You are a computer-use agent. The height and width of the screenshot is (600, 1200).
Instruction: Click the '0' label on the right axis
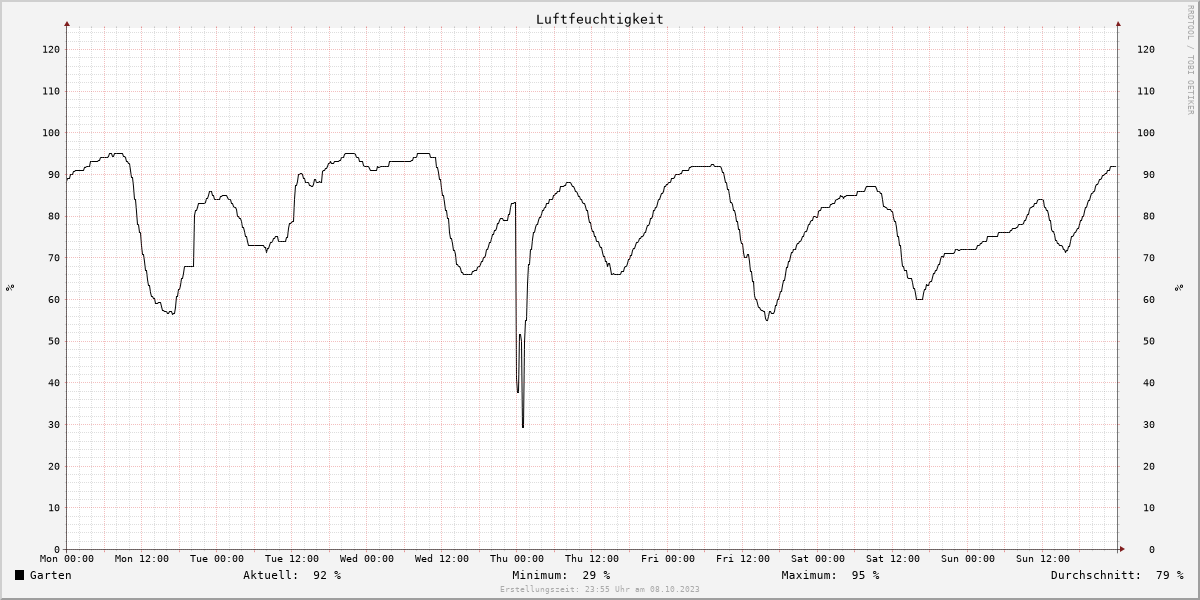[1152, 550]
